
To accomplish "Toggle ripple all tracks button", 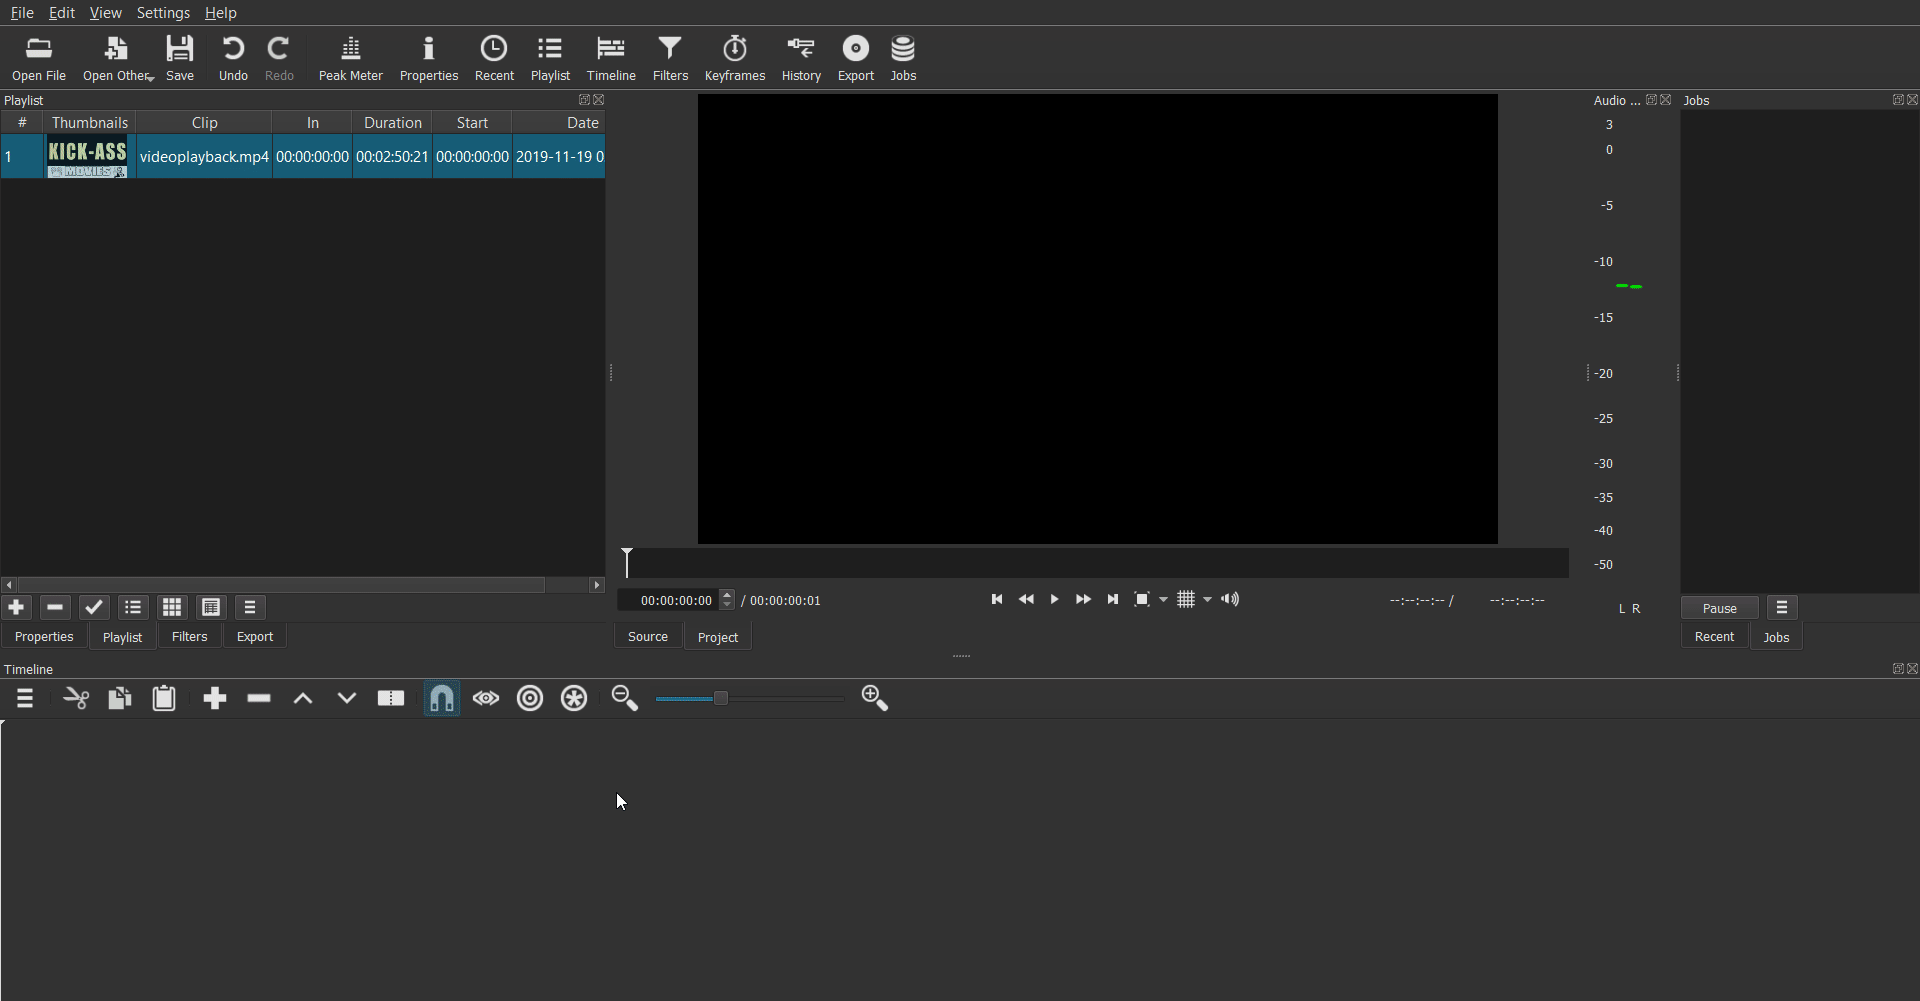I will (x=574, y=698).
